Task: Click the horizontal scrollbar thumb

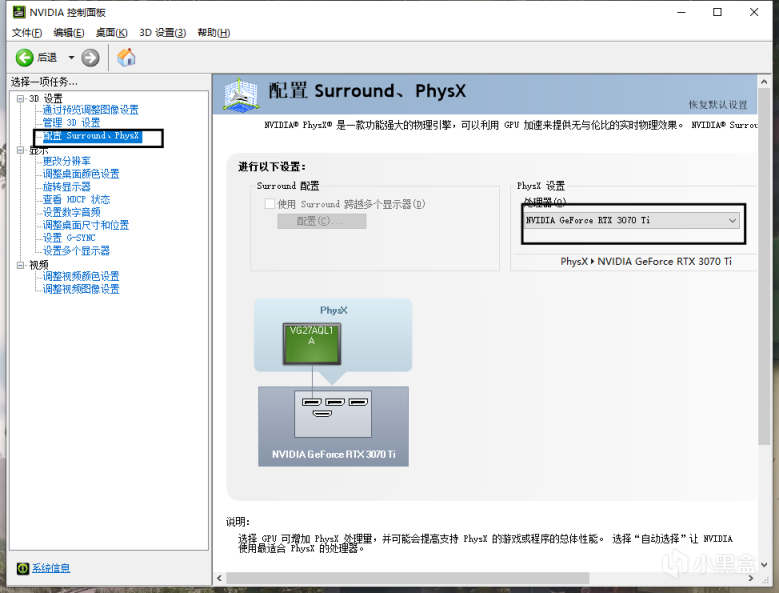Action: tap(408, 579)
